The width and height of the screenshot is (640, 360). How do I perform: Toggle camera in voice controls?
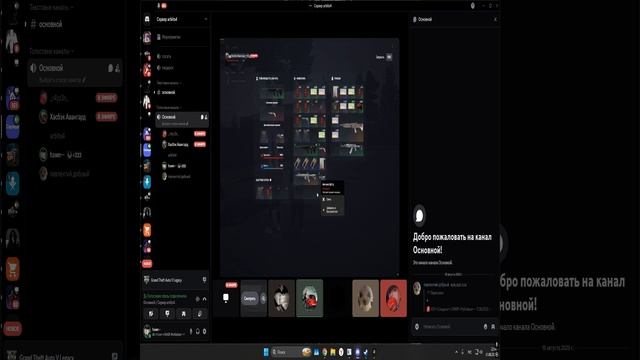click(x=151, y=313)
